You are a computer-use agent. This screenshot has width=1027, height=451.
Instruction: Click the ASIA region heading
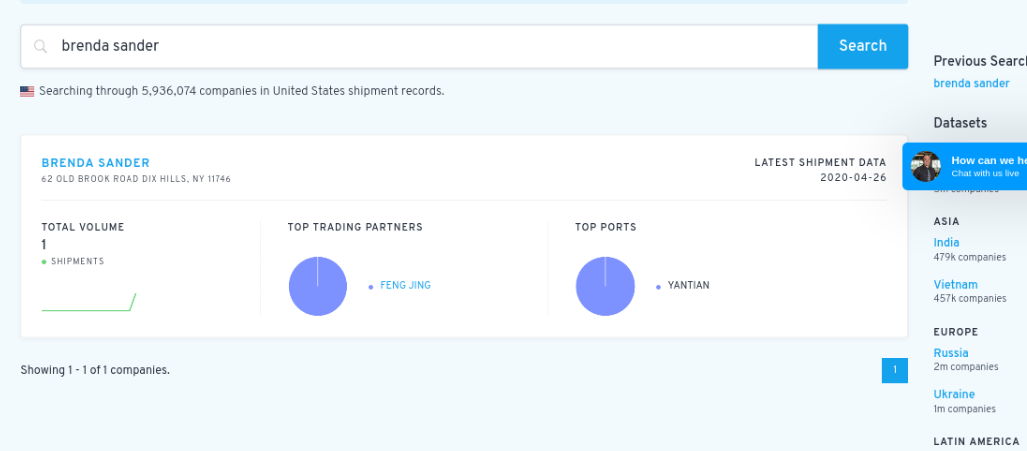pos(946,222)
